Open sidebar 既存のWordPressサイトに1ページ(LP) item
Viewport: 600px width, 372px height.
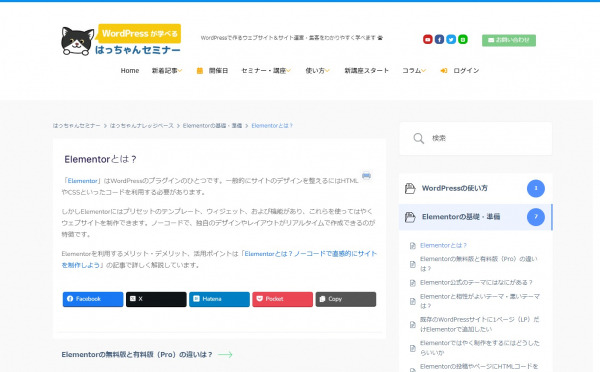click(479, 324)
